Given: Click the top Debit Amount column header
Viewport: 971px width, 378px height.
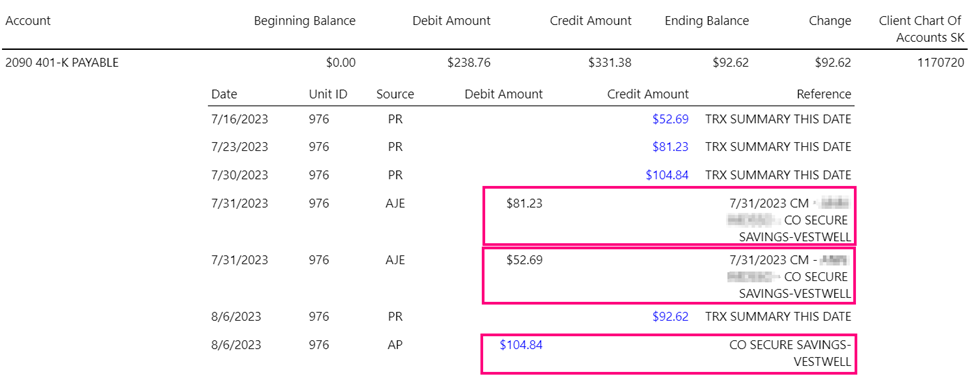Looking at the screenshot, I should (x=451, y=20).
